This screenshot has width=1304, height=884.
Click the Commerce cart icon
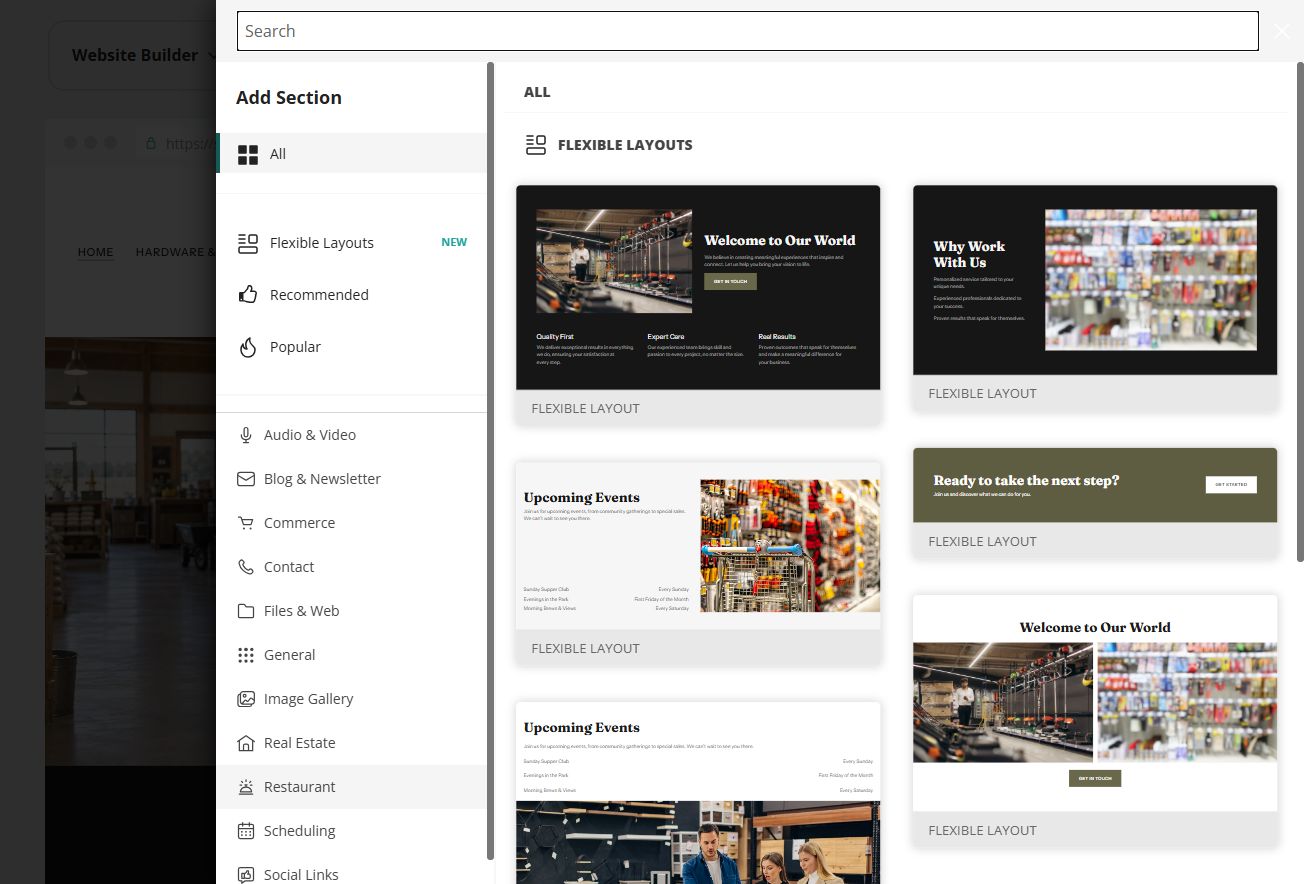tap(246, 523)
